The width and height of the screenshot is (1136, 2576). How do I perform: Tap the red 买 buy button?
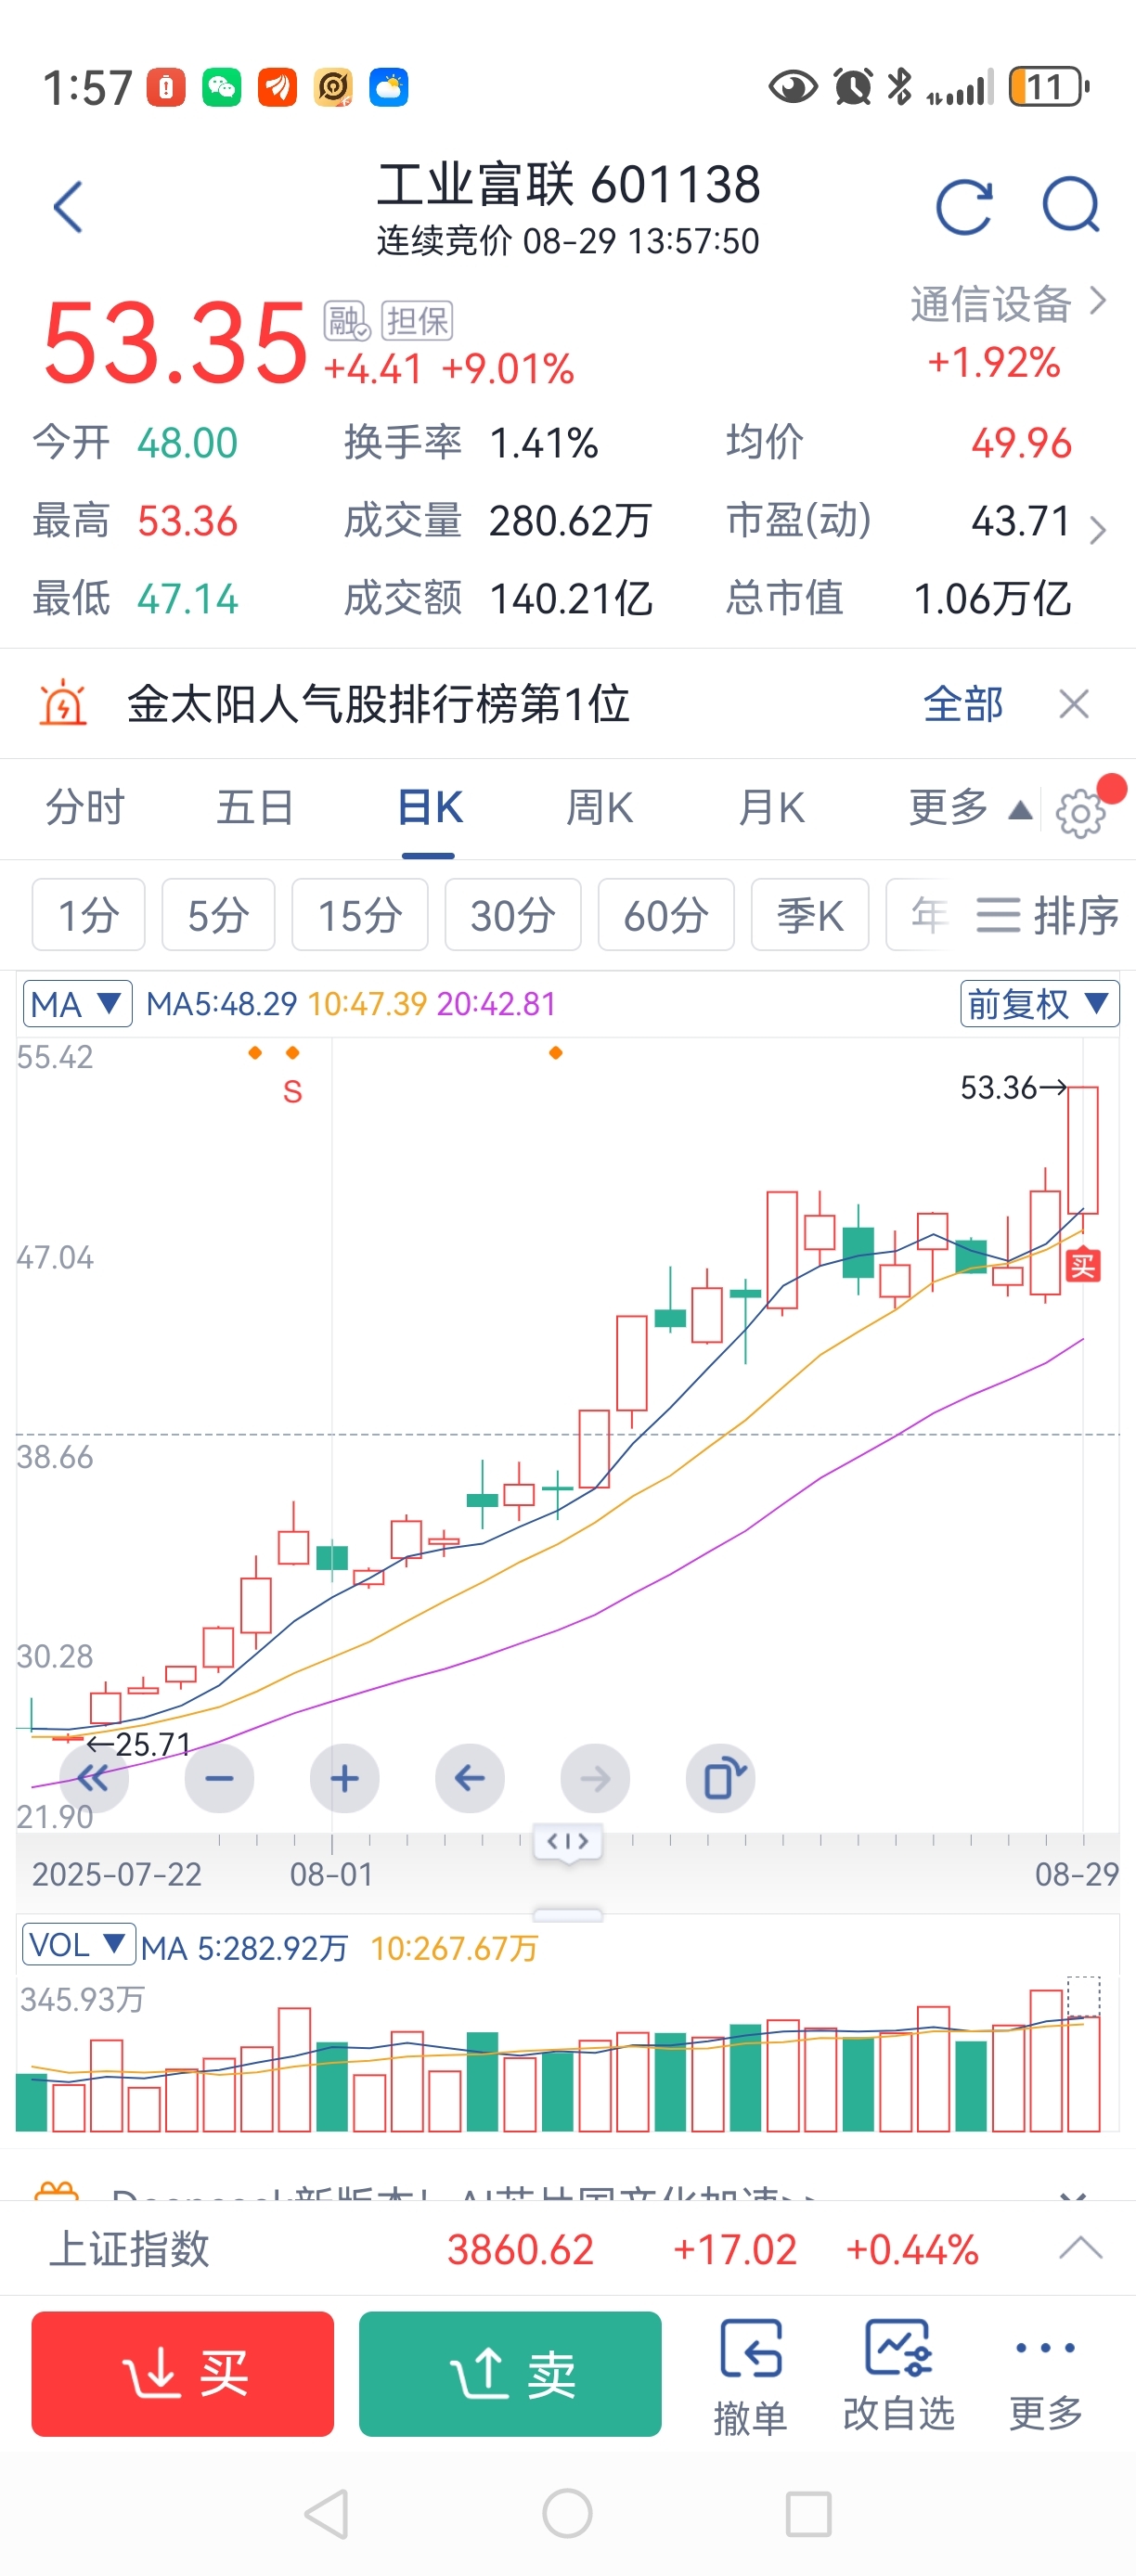182,2374
